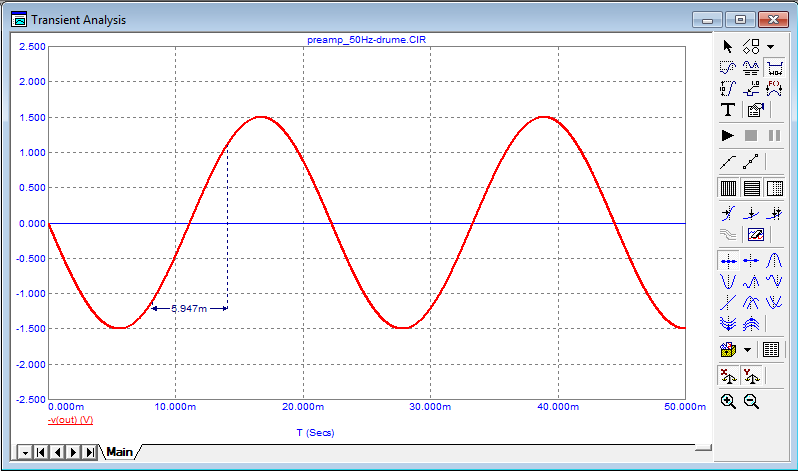Select Bottom cursor positioning mode
The height and width of the screenshot is (471, 798).
pos(774,302)
